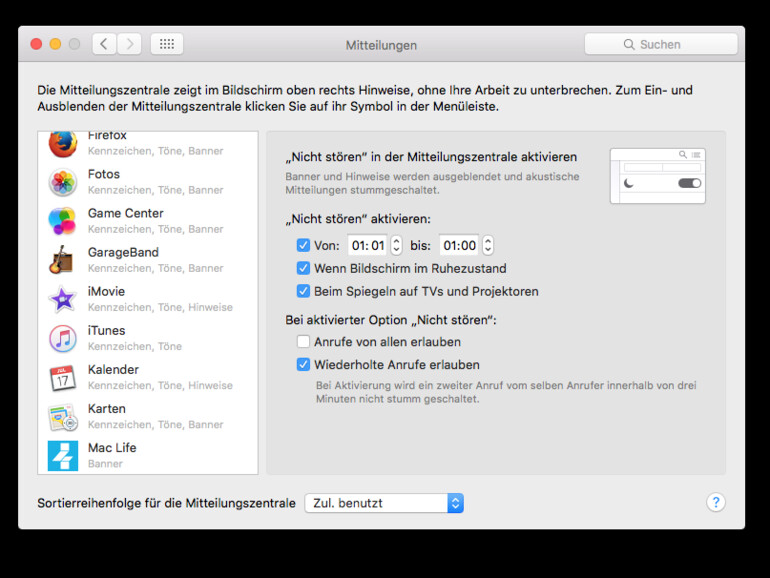Select the GarageBand row label
The width and height of the screenshot is (770, 578).
(123, 252)
